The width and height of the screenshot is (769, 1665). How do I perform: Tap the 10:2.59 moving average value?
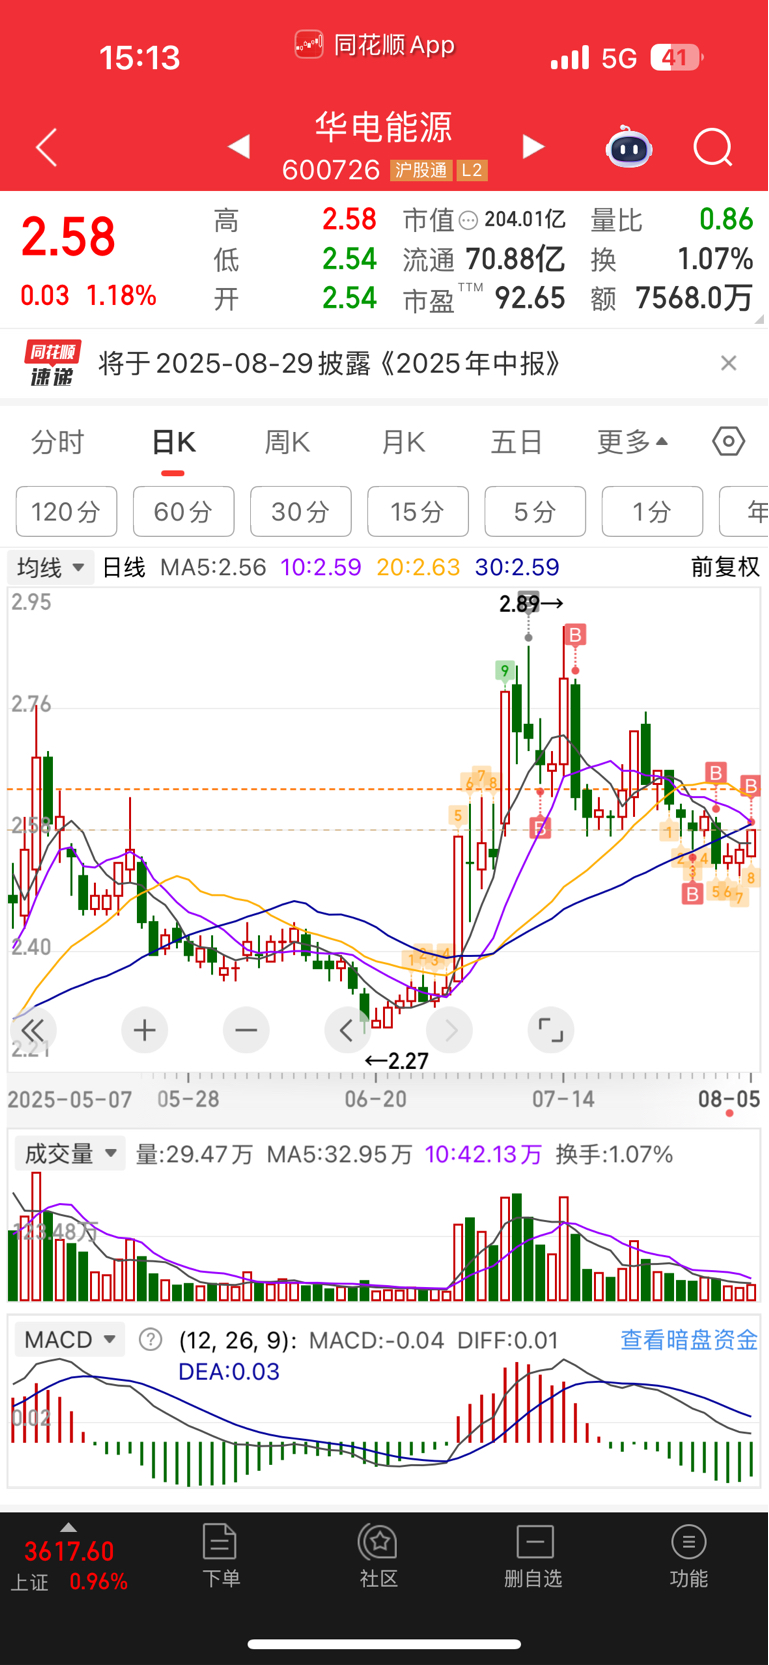coord(320,567)
